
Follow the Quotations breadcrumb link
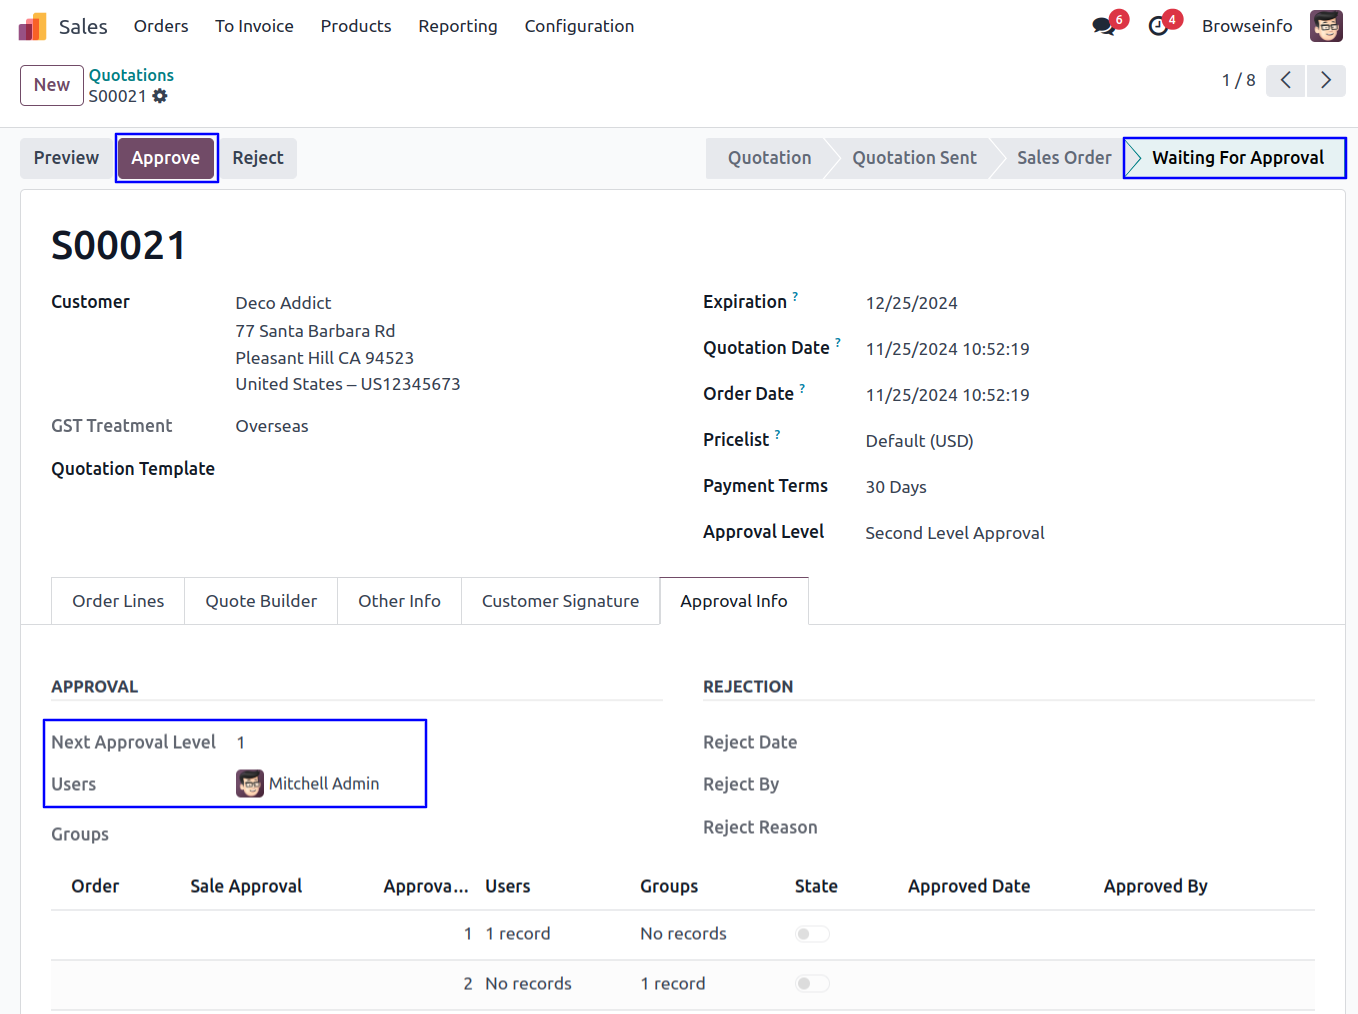[x=131, y=75]
